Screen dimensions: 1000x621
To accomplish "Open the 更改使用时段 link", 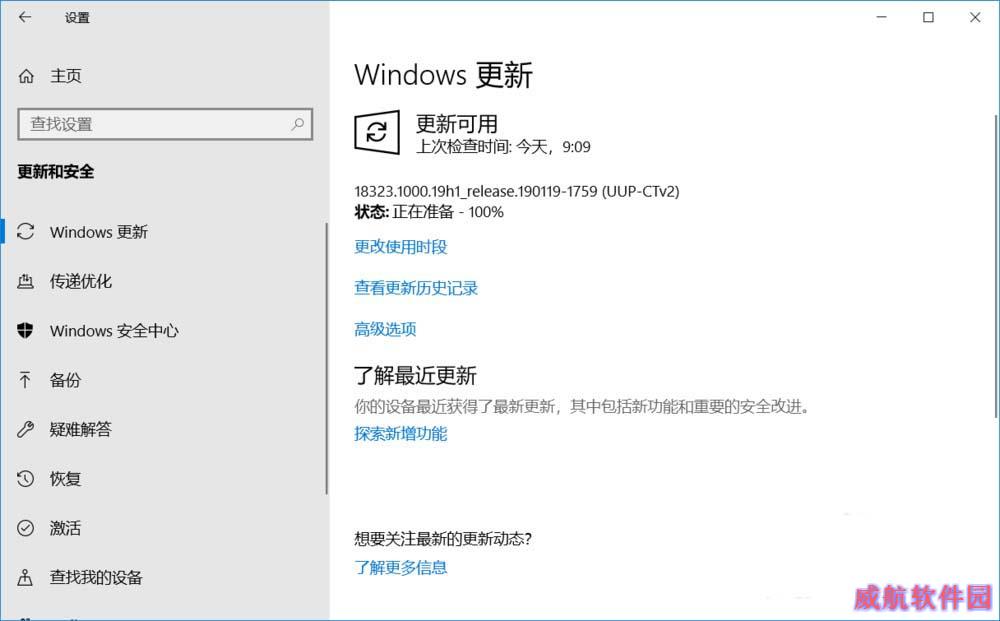I will coord(401,247).
